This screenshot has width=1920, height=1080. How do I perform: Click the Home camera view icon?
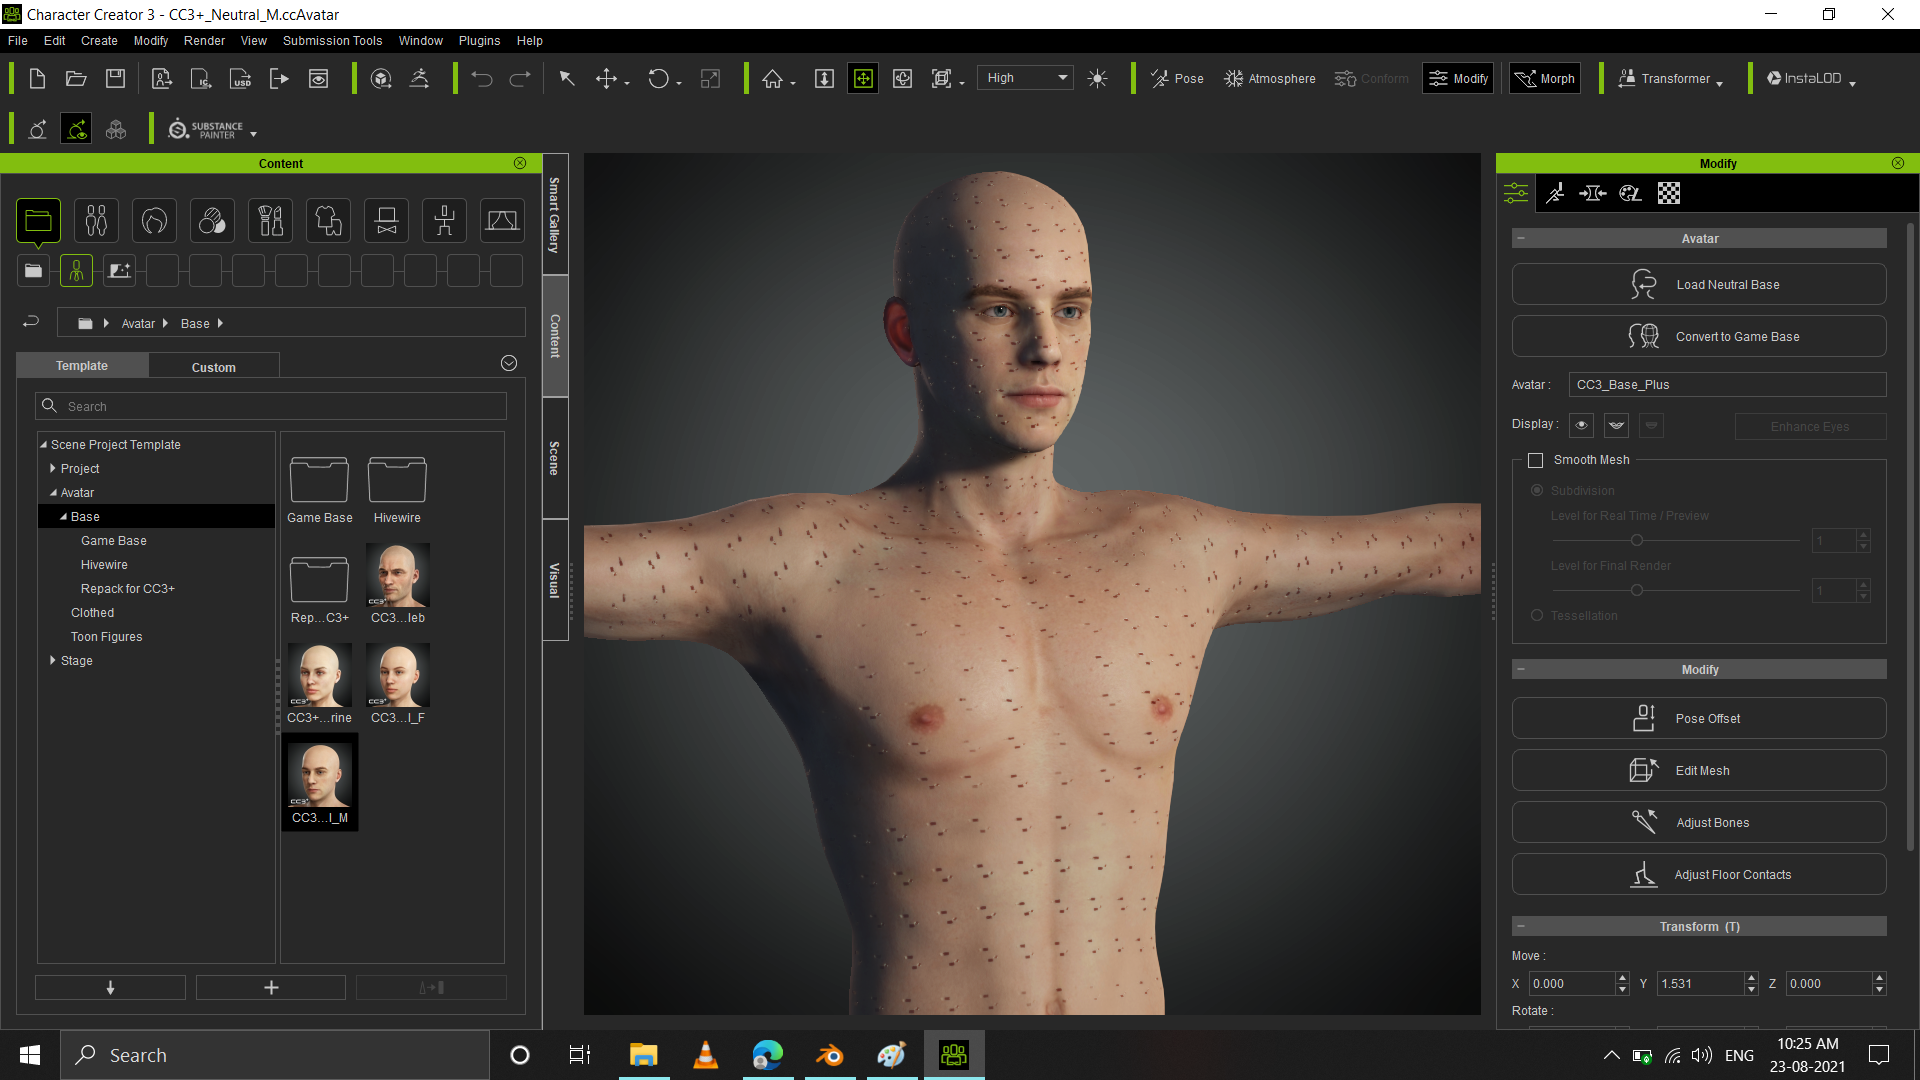773,79
